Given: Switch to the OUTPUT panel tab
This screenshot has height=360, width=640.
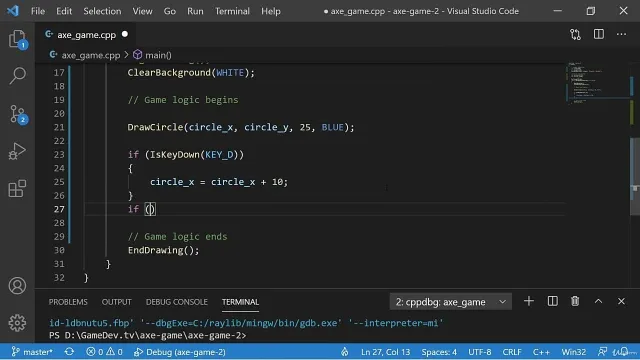Looking at the screenshot, I should pos(117,302).
